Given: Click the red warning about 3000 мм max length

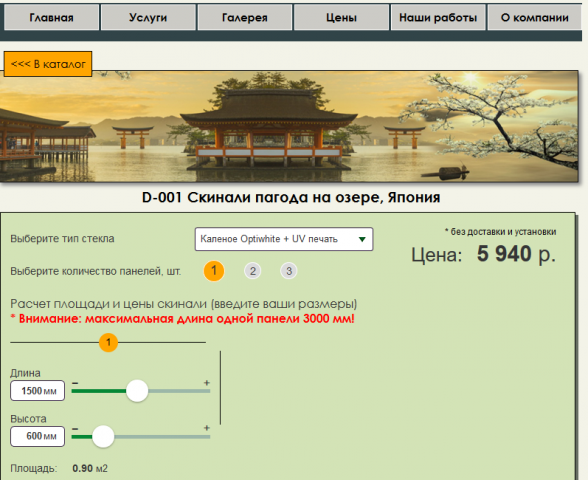Looking at the screenshot, I should pos(182,319).
